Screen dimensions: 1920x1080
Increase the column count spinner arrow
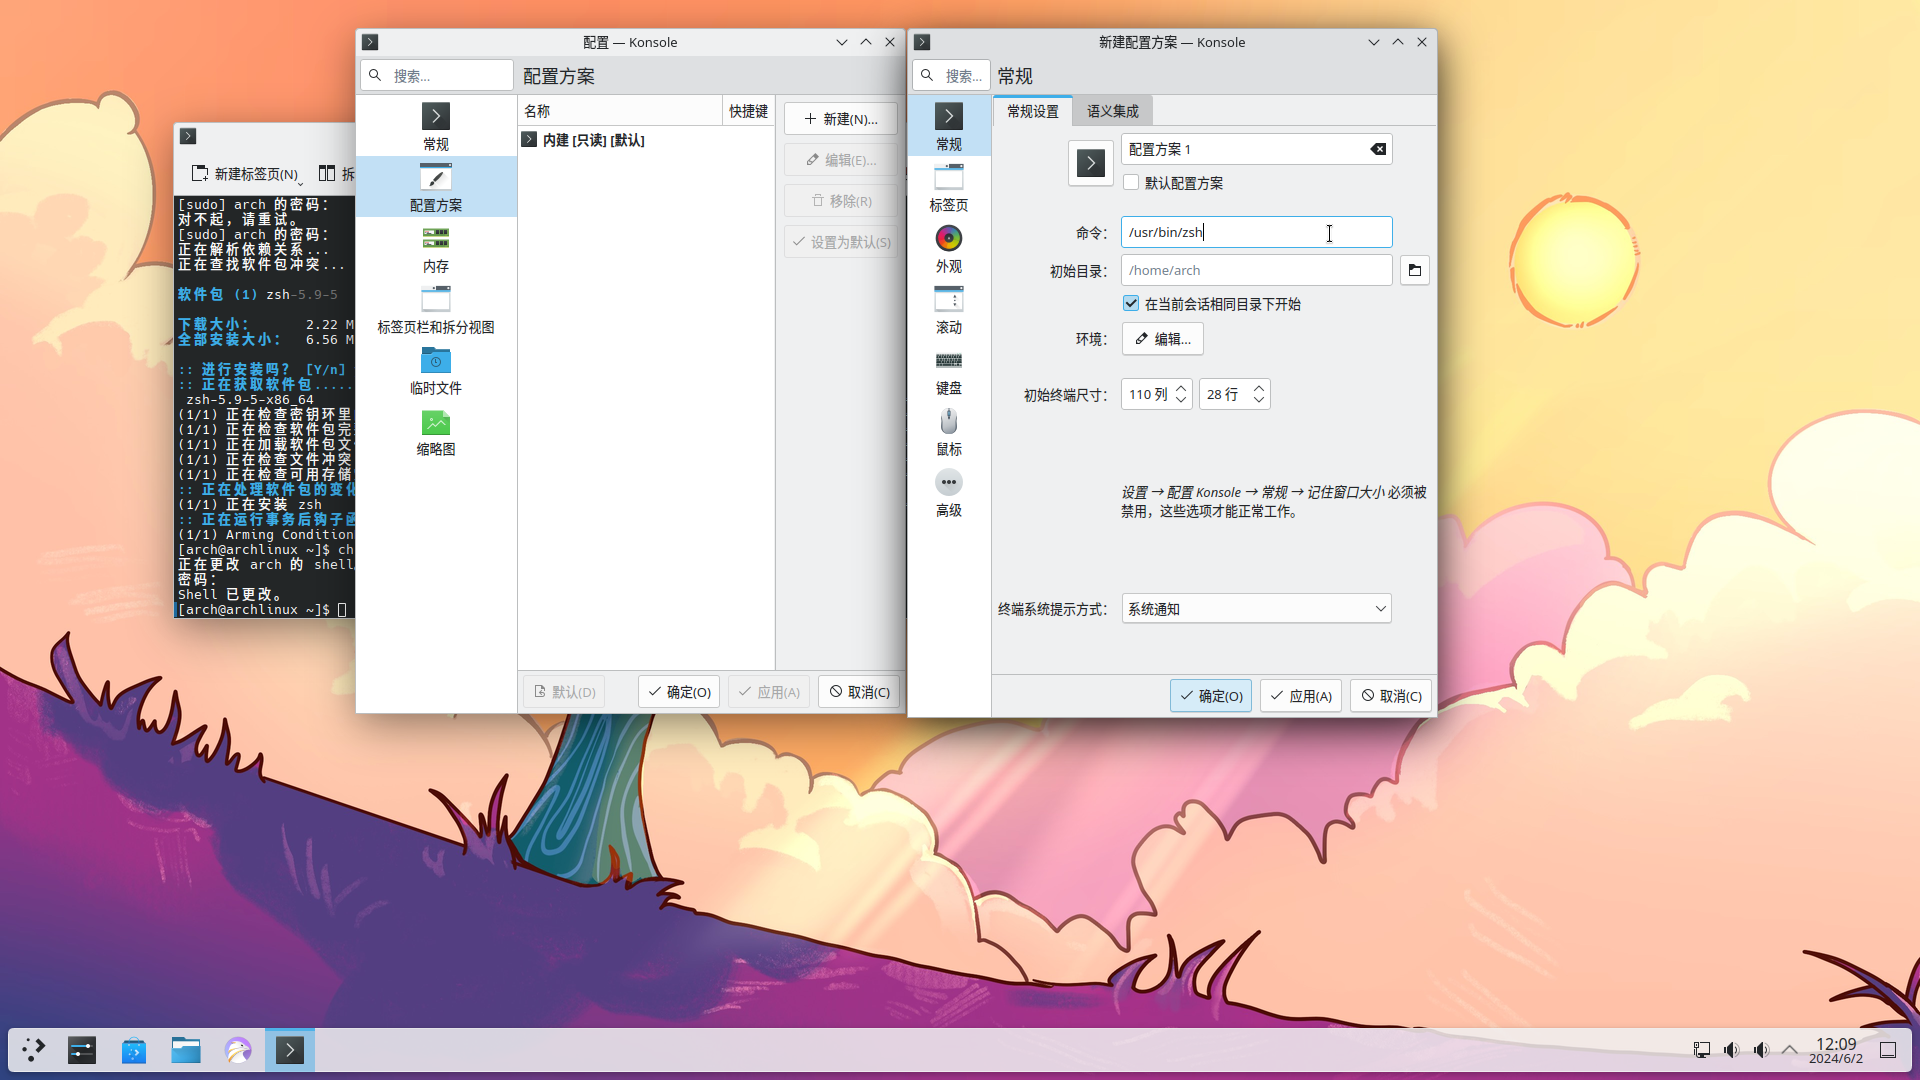pos(1181,388)
